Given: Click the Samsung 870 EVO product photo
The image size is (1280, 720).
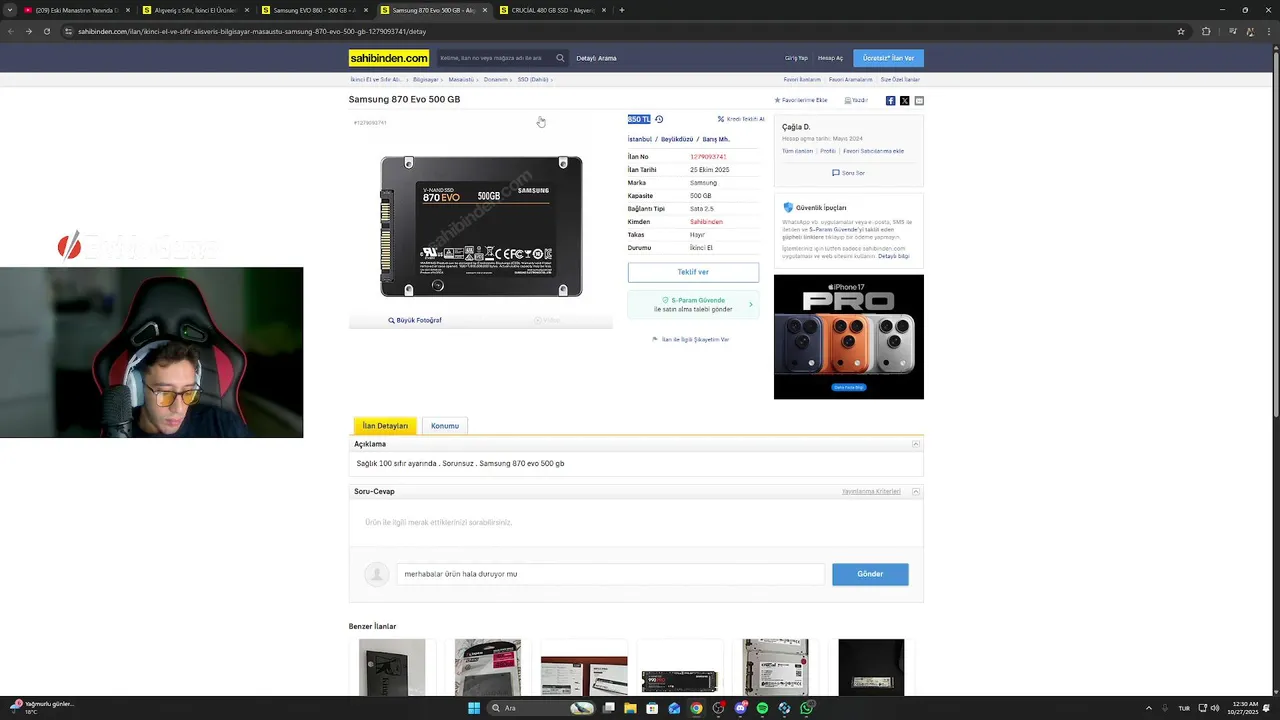Looking at the screenshot, I should coord(481,225).
